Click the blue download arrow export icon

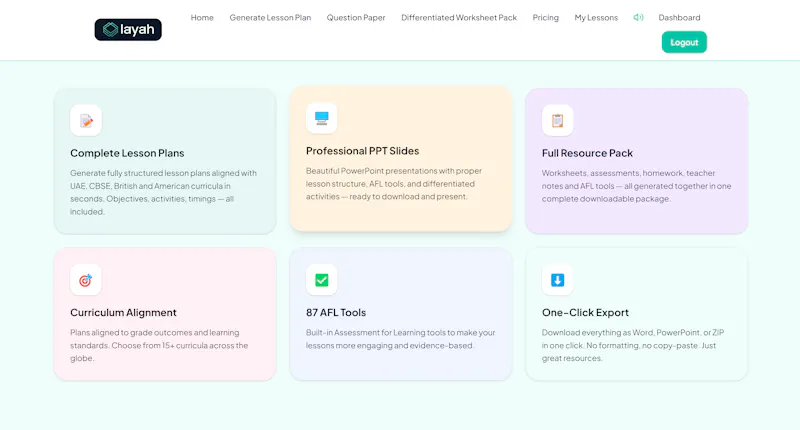pos(557,280)
